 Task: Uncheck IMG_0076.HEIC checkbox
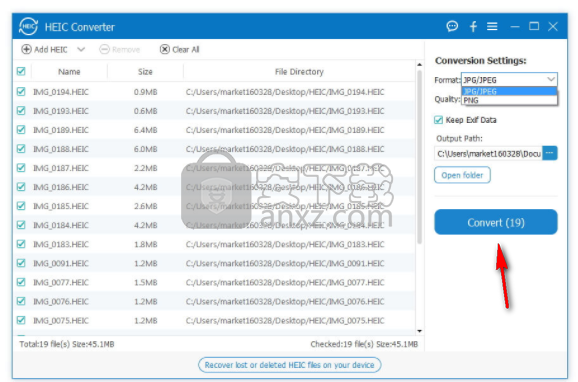point(21,301)
